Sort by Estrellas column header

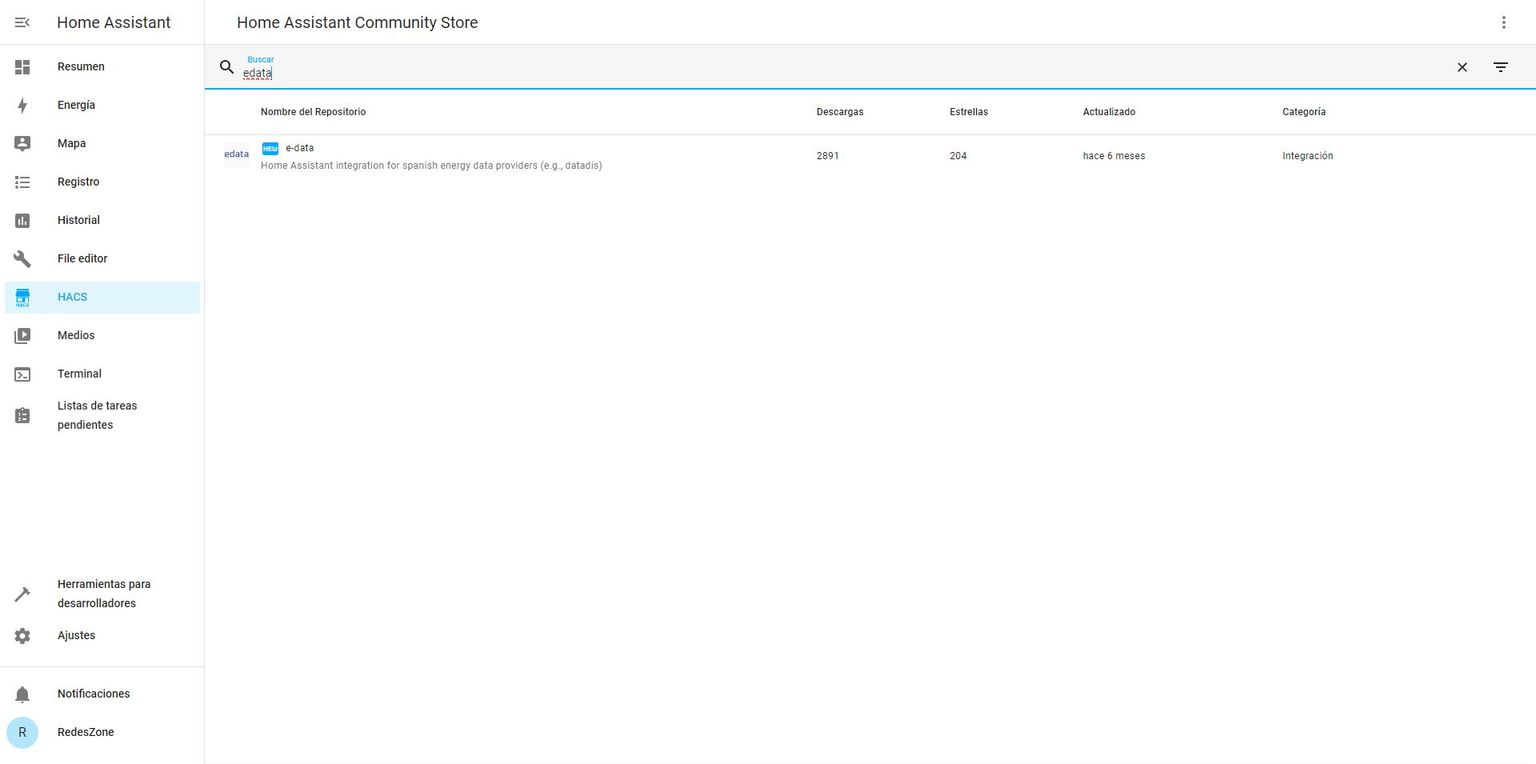969,112
